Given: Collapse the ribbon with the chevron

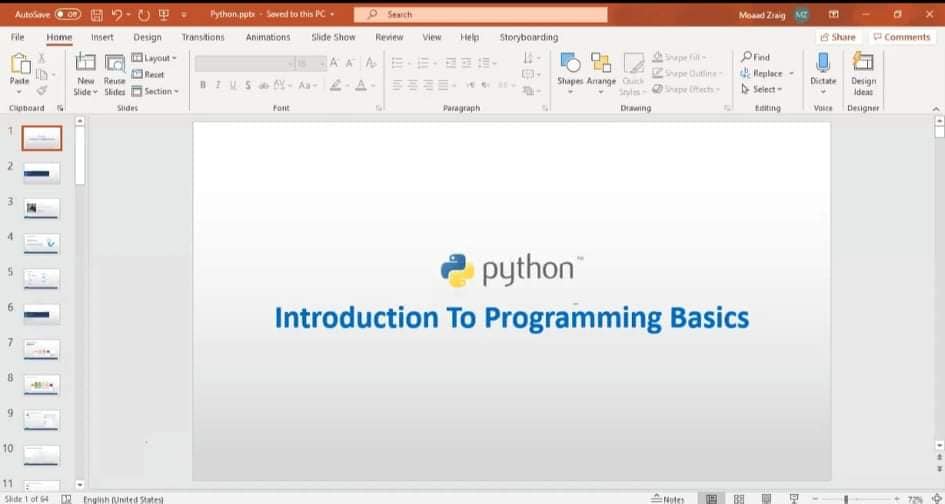Looking at the screenshot, I should 936,109.
